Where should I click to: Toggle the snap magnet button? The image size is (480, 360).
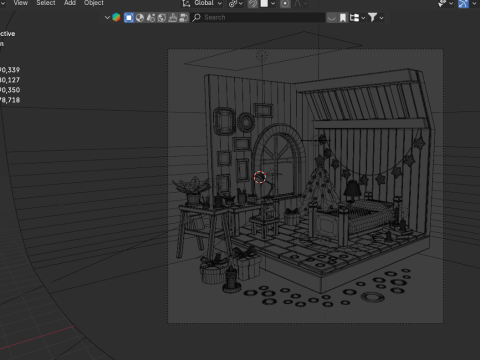(x=253, y=3)
